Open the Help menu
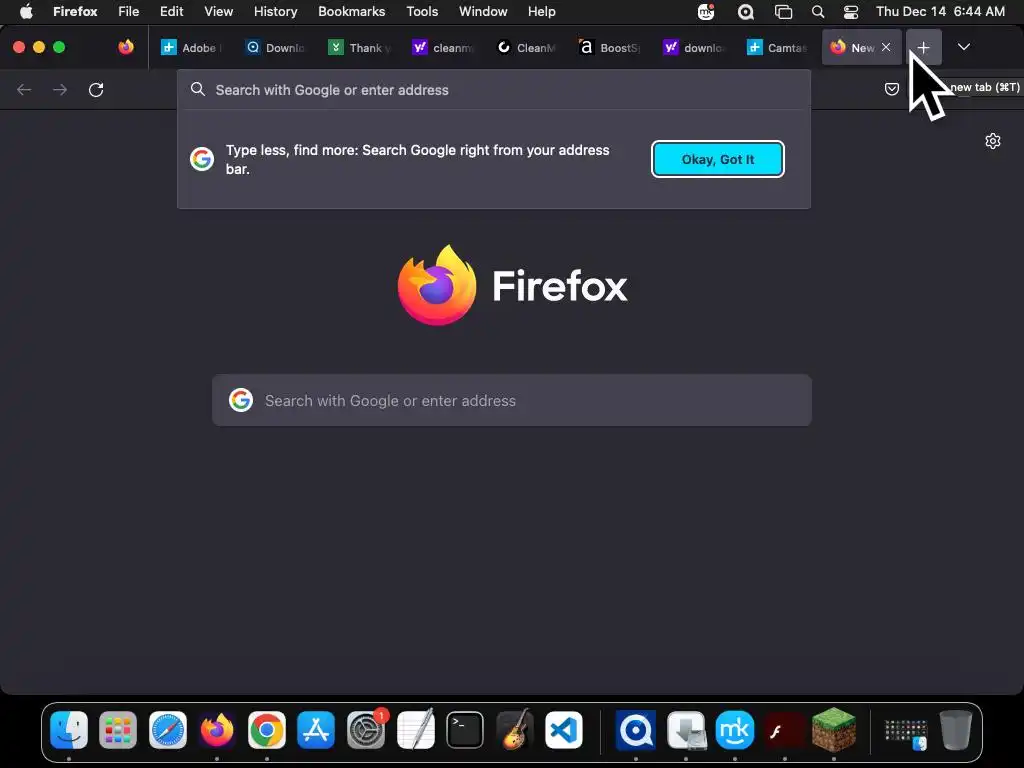This screenshot has height=768, width=1024. click(541, 11)
